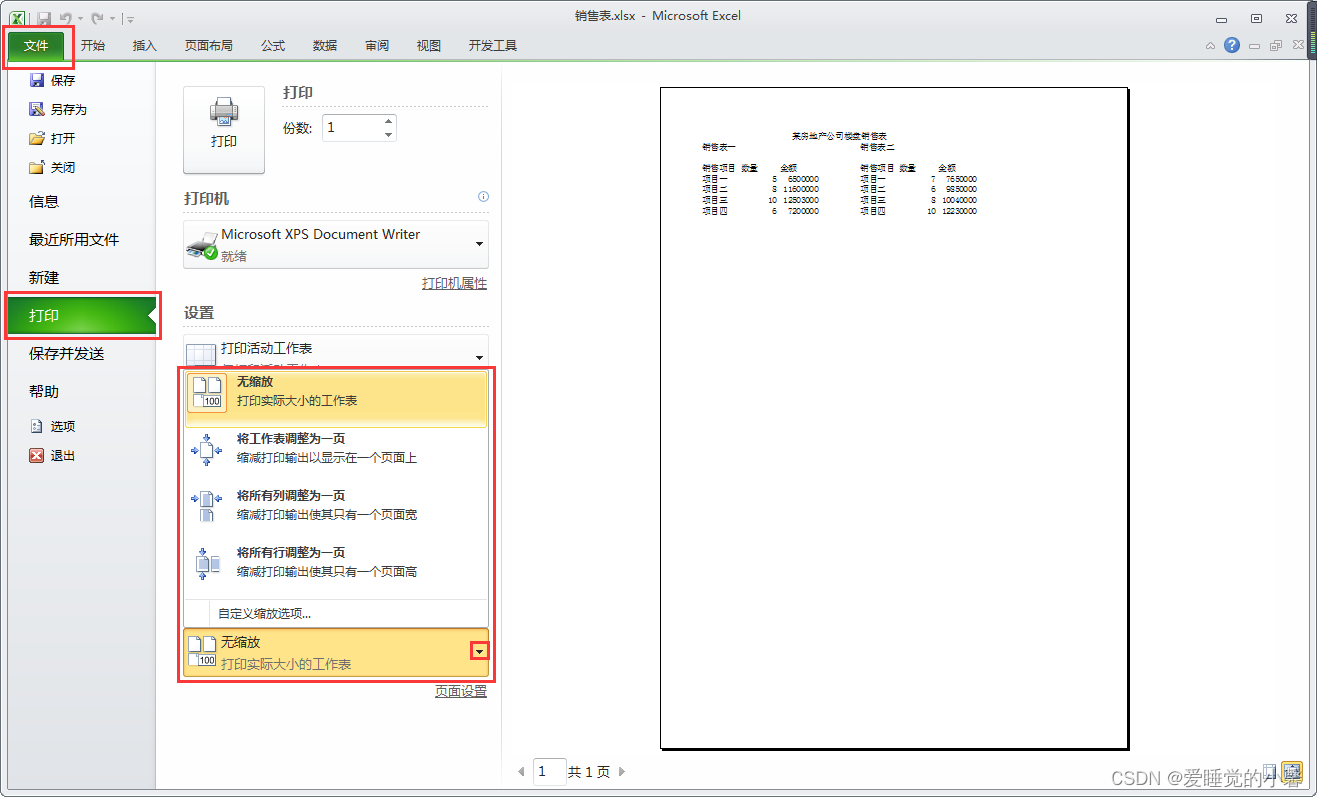Click the large 打印 printer button

point(224,130)
